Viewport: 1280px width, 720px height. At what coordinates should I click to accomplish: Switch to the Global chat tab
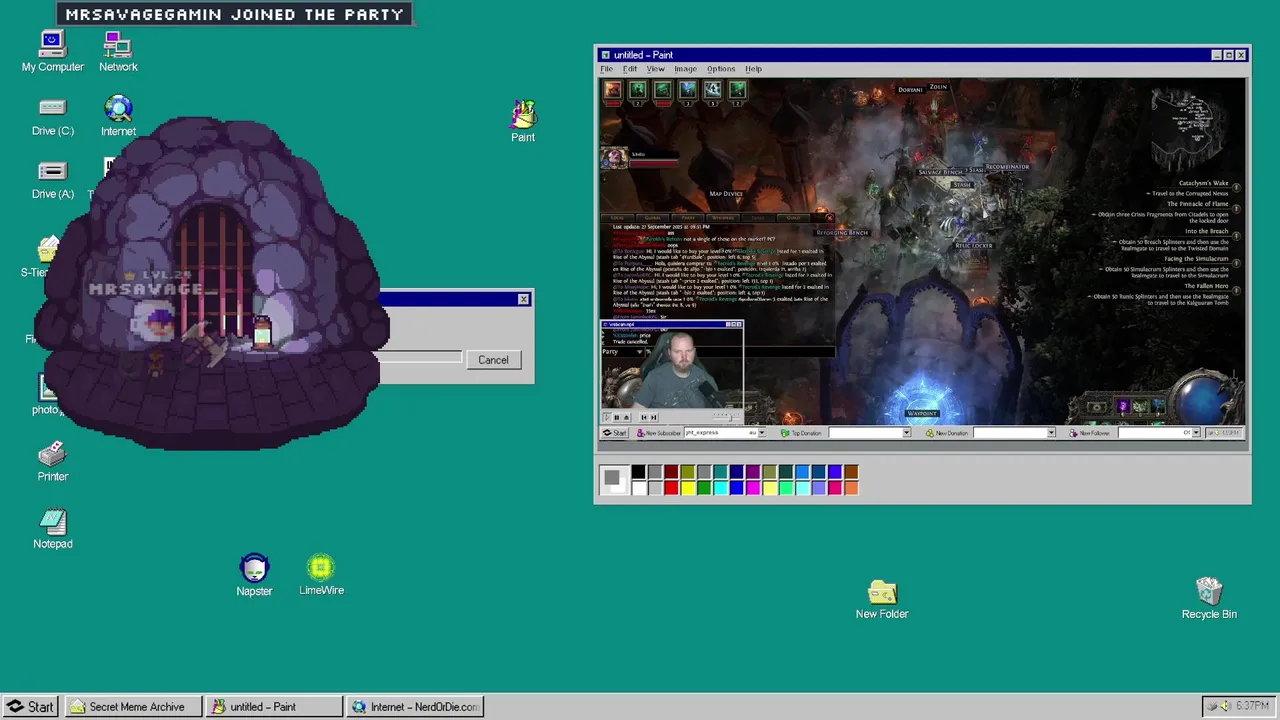[653, 217]
